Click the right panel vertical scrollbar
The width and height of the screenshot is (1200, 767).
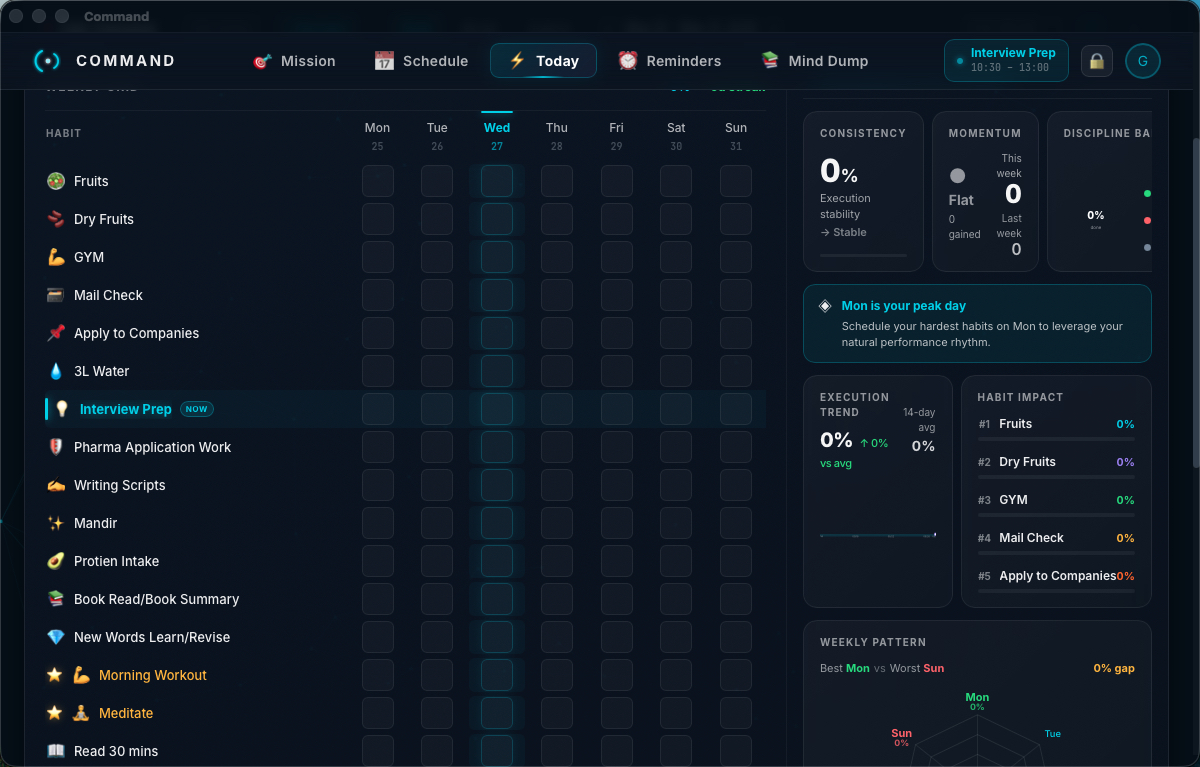click(x=1194, y=301)
